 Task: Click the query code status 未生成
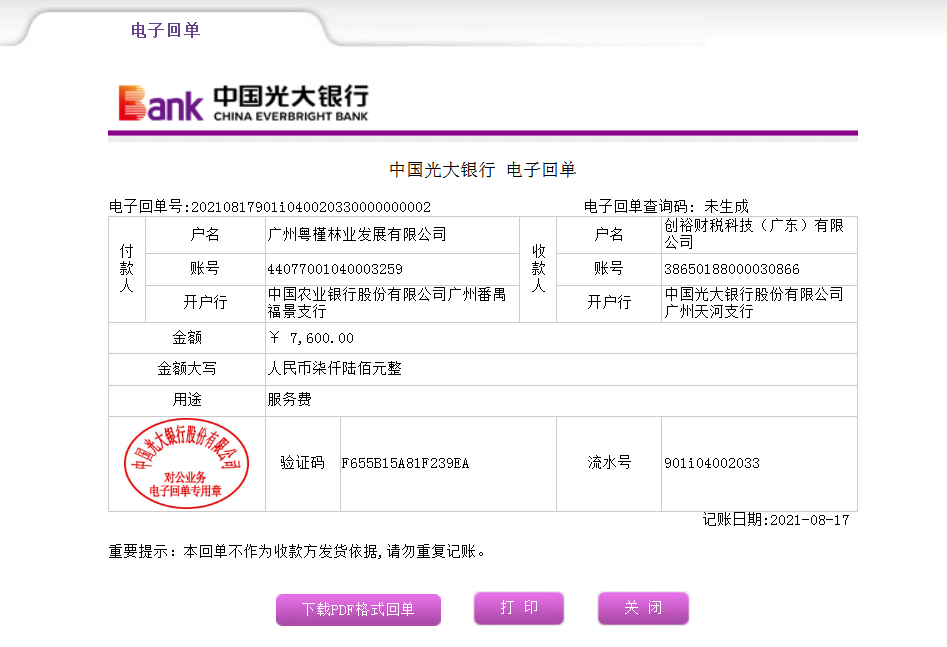point(727,207)
